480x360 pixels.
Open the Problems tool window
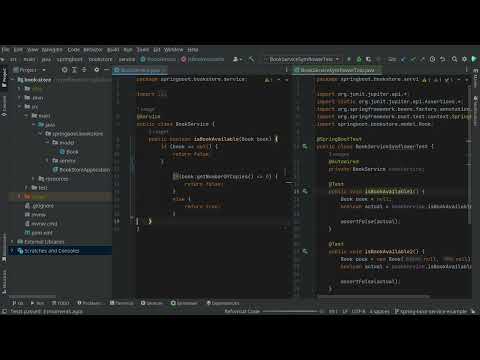click(89, 303)
